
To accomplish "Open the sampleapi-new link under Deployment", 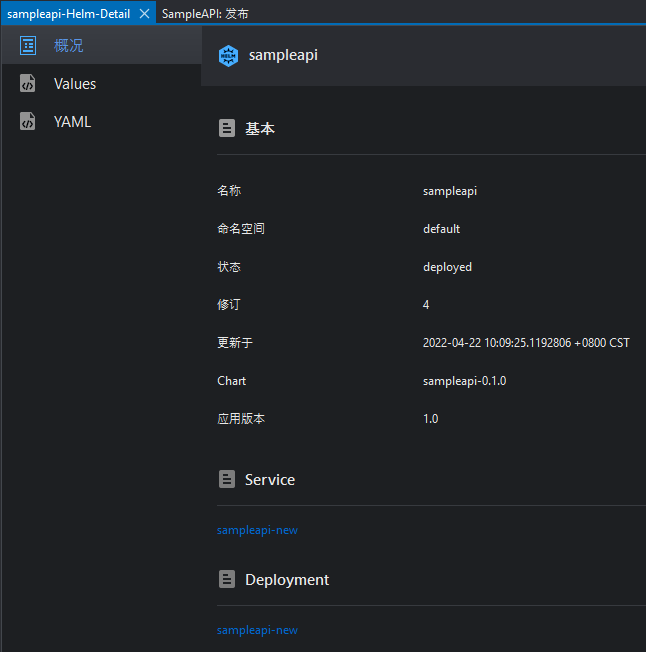I will pyautogui.click(x=257, y=630).
